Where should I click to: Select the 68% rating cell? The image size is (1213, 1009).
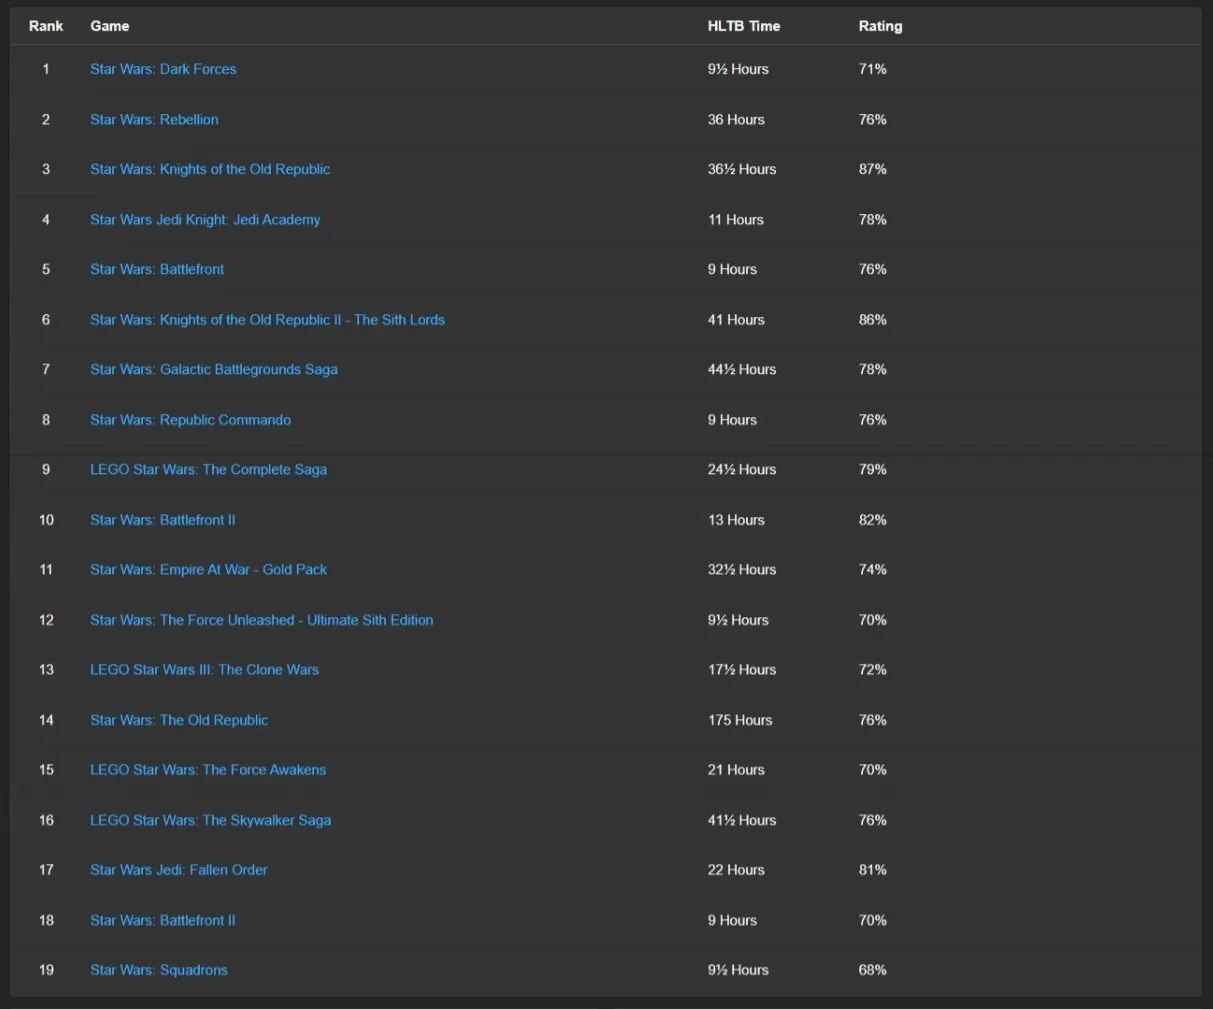pyautogui.click(x=872, y=969)
